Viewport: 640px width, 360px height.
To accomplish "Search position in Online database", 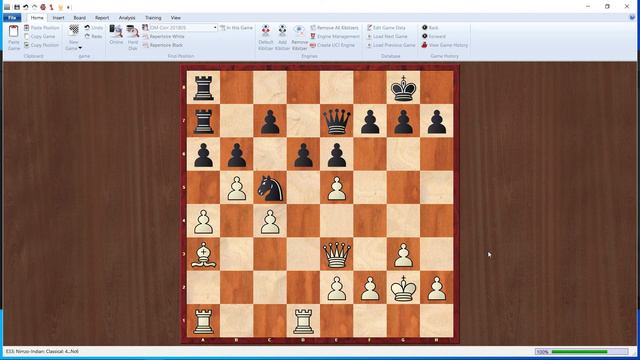I will 116,34.
